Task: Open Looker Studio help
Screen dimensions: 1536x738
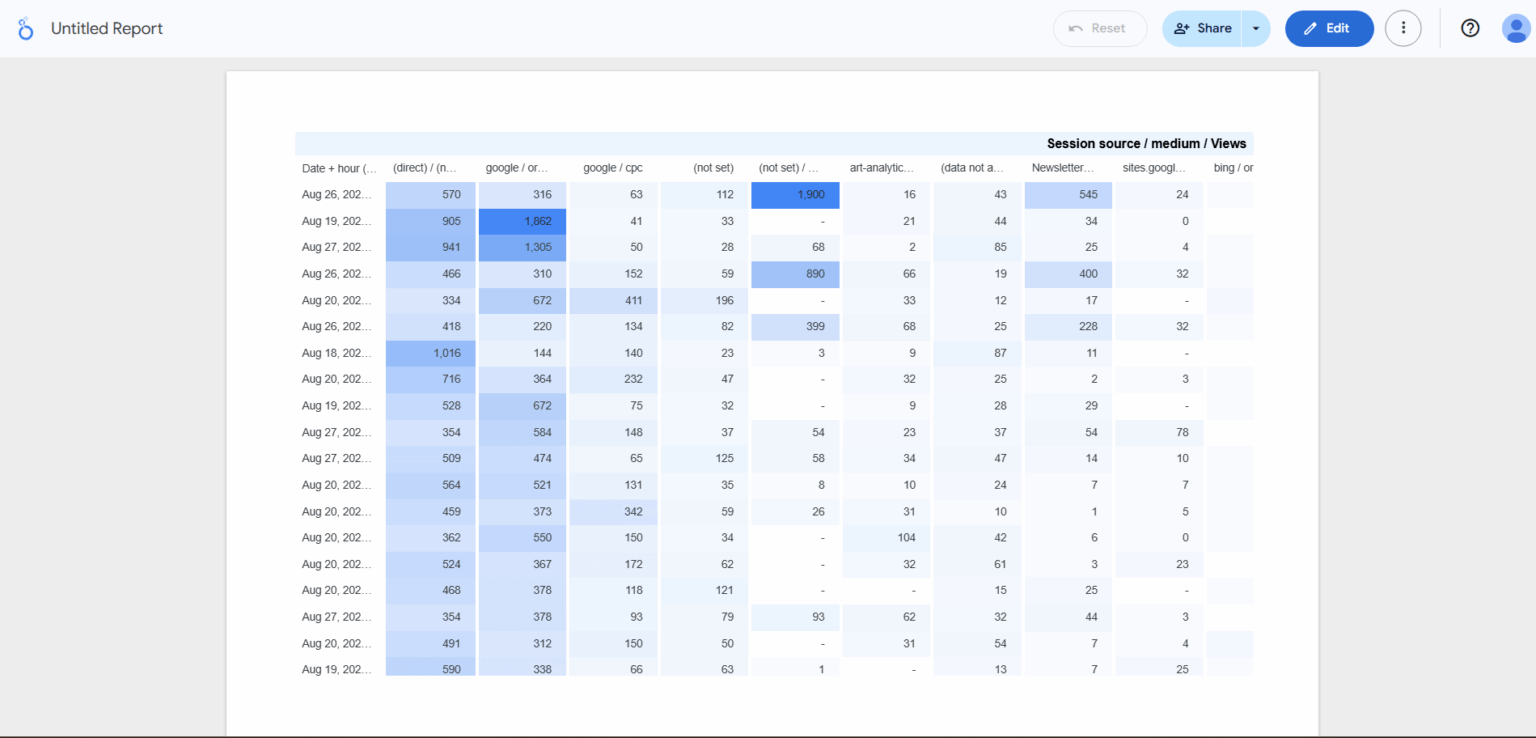Action: 1469,28
